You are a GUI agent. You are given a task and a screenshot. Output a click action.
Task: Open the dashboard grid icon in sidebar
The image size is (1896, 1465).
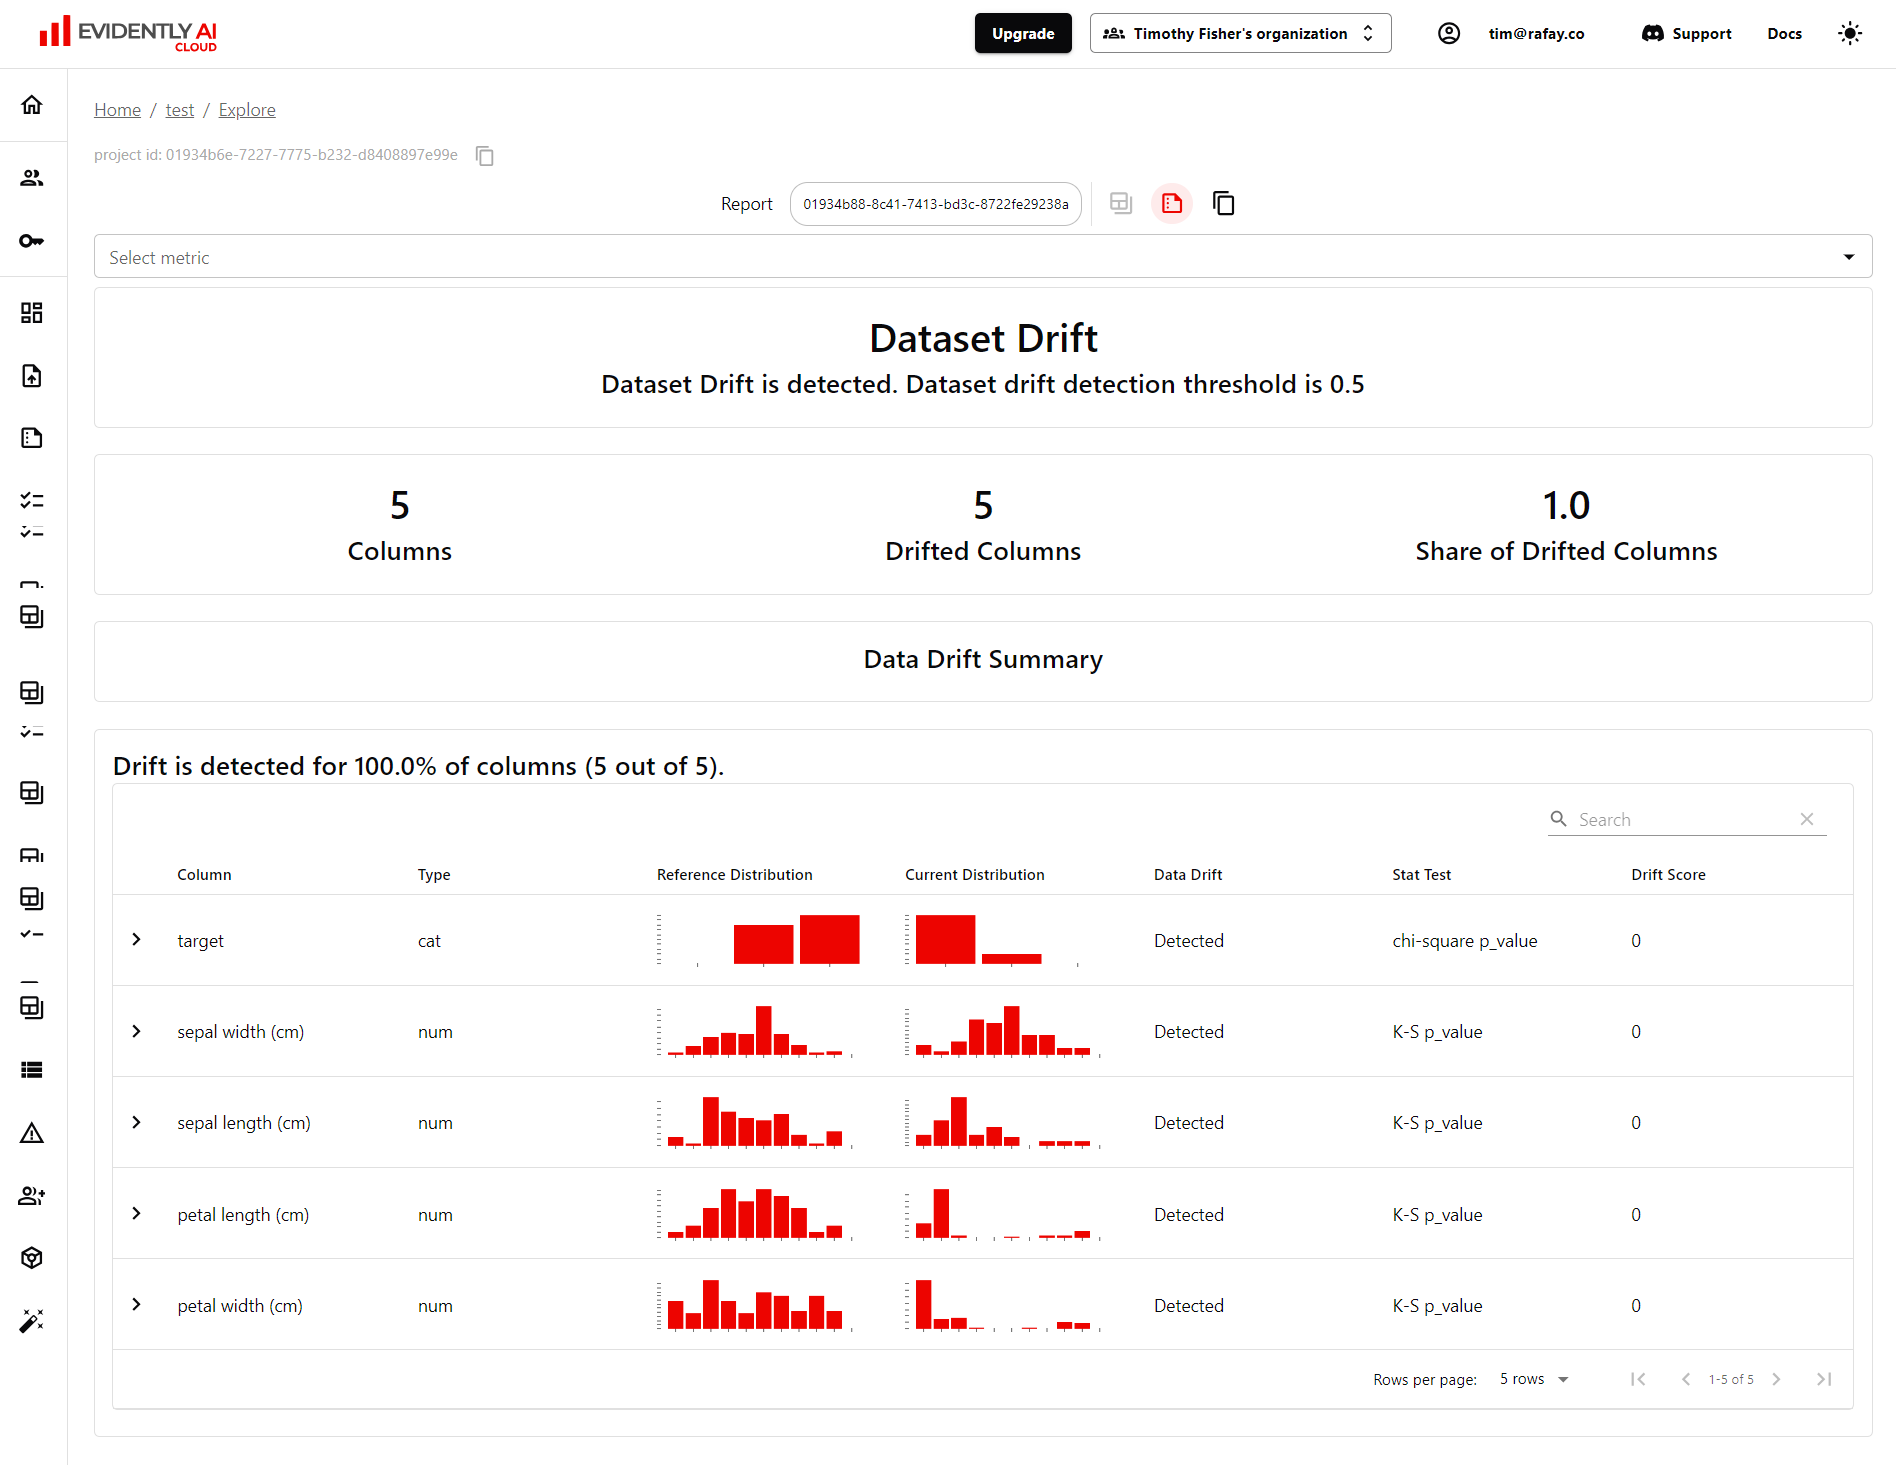32,313
